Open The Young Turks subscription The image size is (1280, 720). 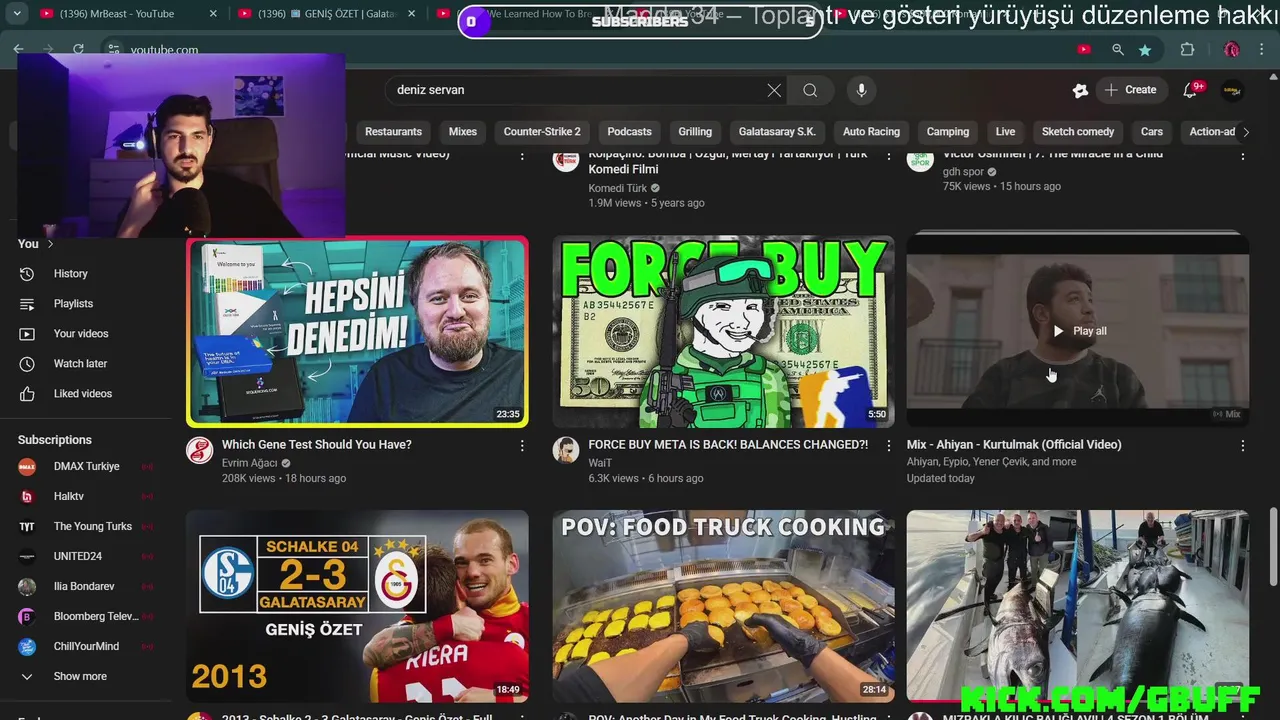click(92, 526)
